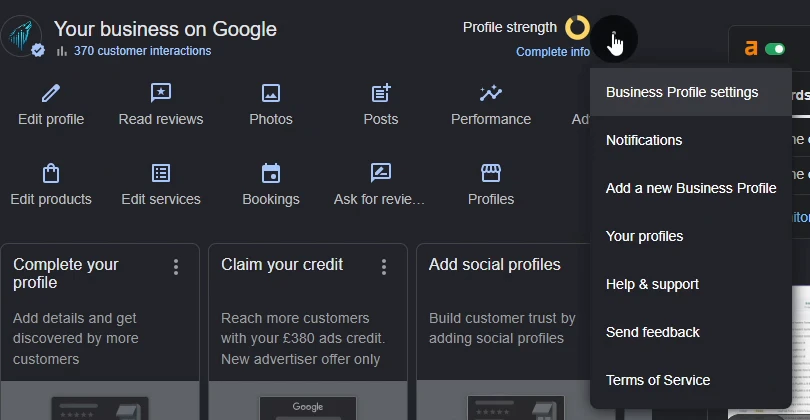Viewport: 810px width, 420px height.
Task: Click the Profile strength progress ring
Action: click(577, 27)
